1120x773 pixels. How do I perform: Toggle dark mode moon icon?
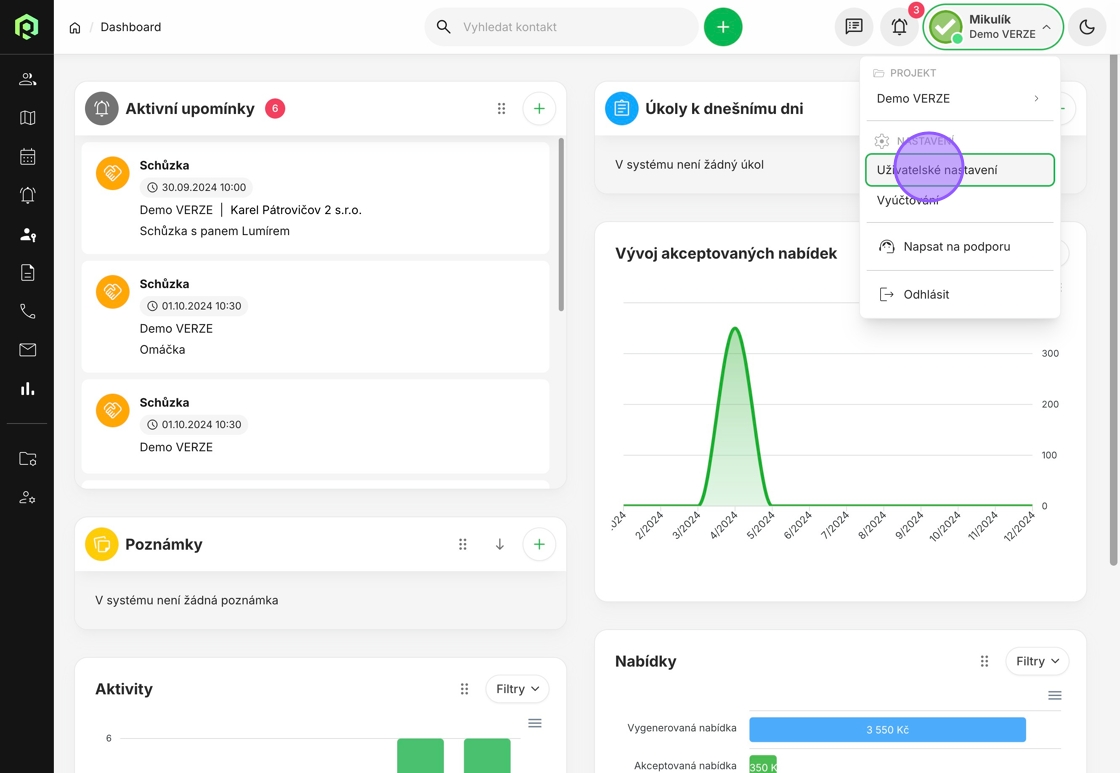click(x=1087, y=27)
